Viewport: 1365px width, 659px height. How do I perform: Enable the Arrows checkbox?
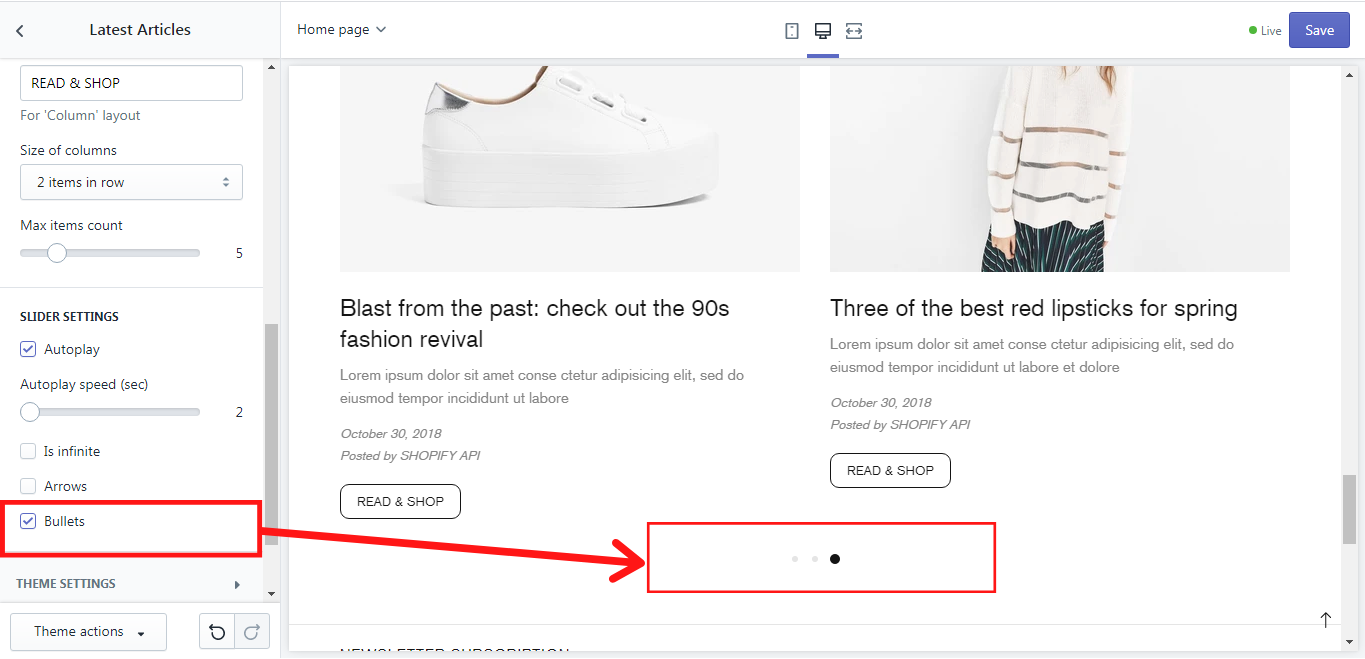(28, 486)
